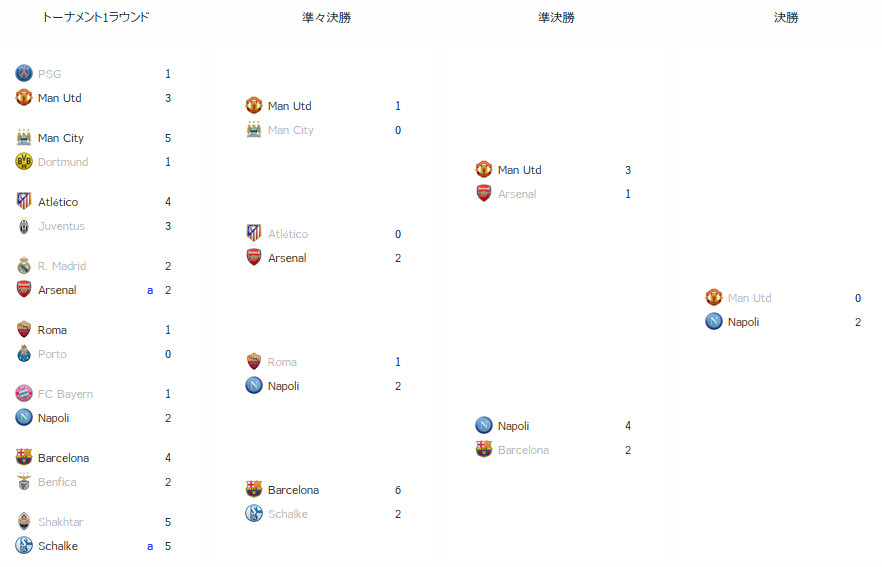Click the FC Bayern crest icon

click(x=24, y=393)
